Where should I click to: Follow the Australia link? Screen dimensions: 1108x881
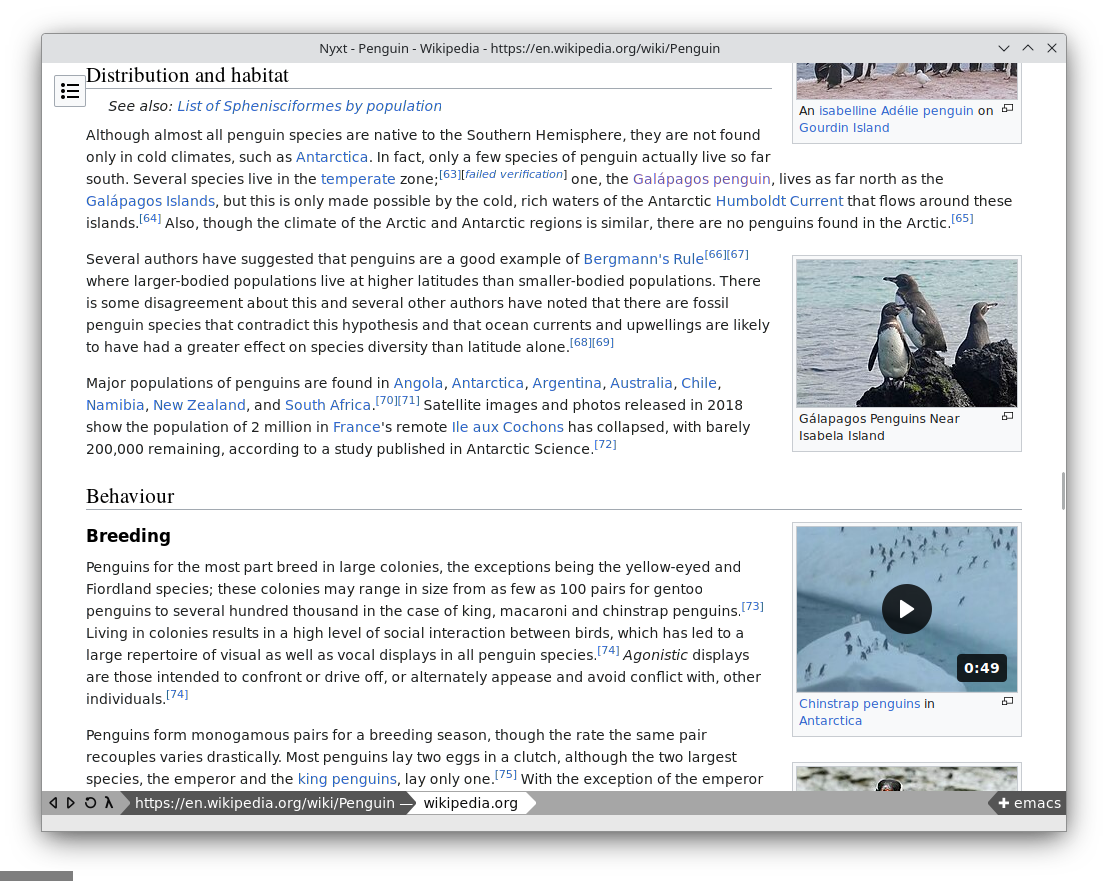click(641, 383)
